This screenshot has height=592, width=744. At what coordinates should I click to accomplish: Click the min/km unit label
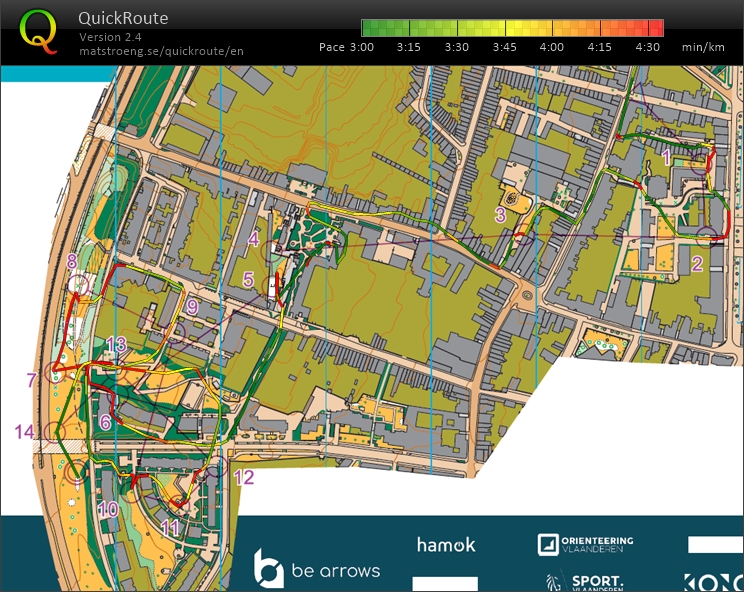click(703, 47)
